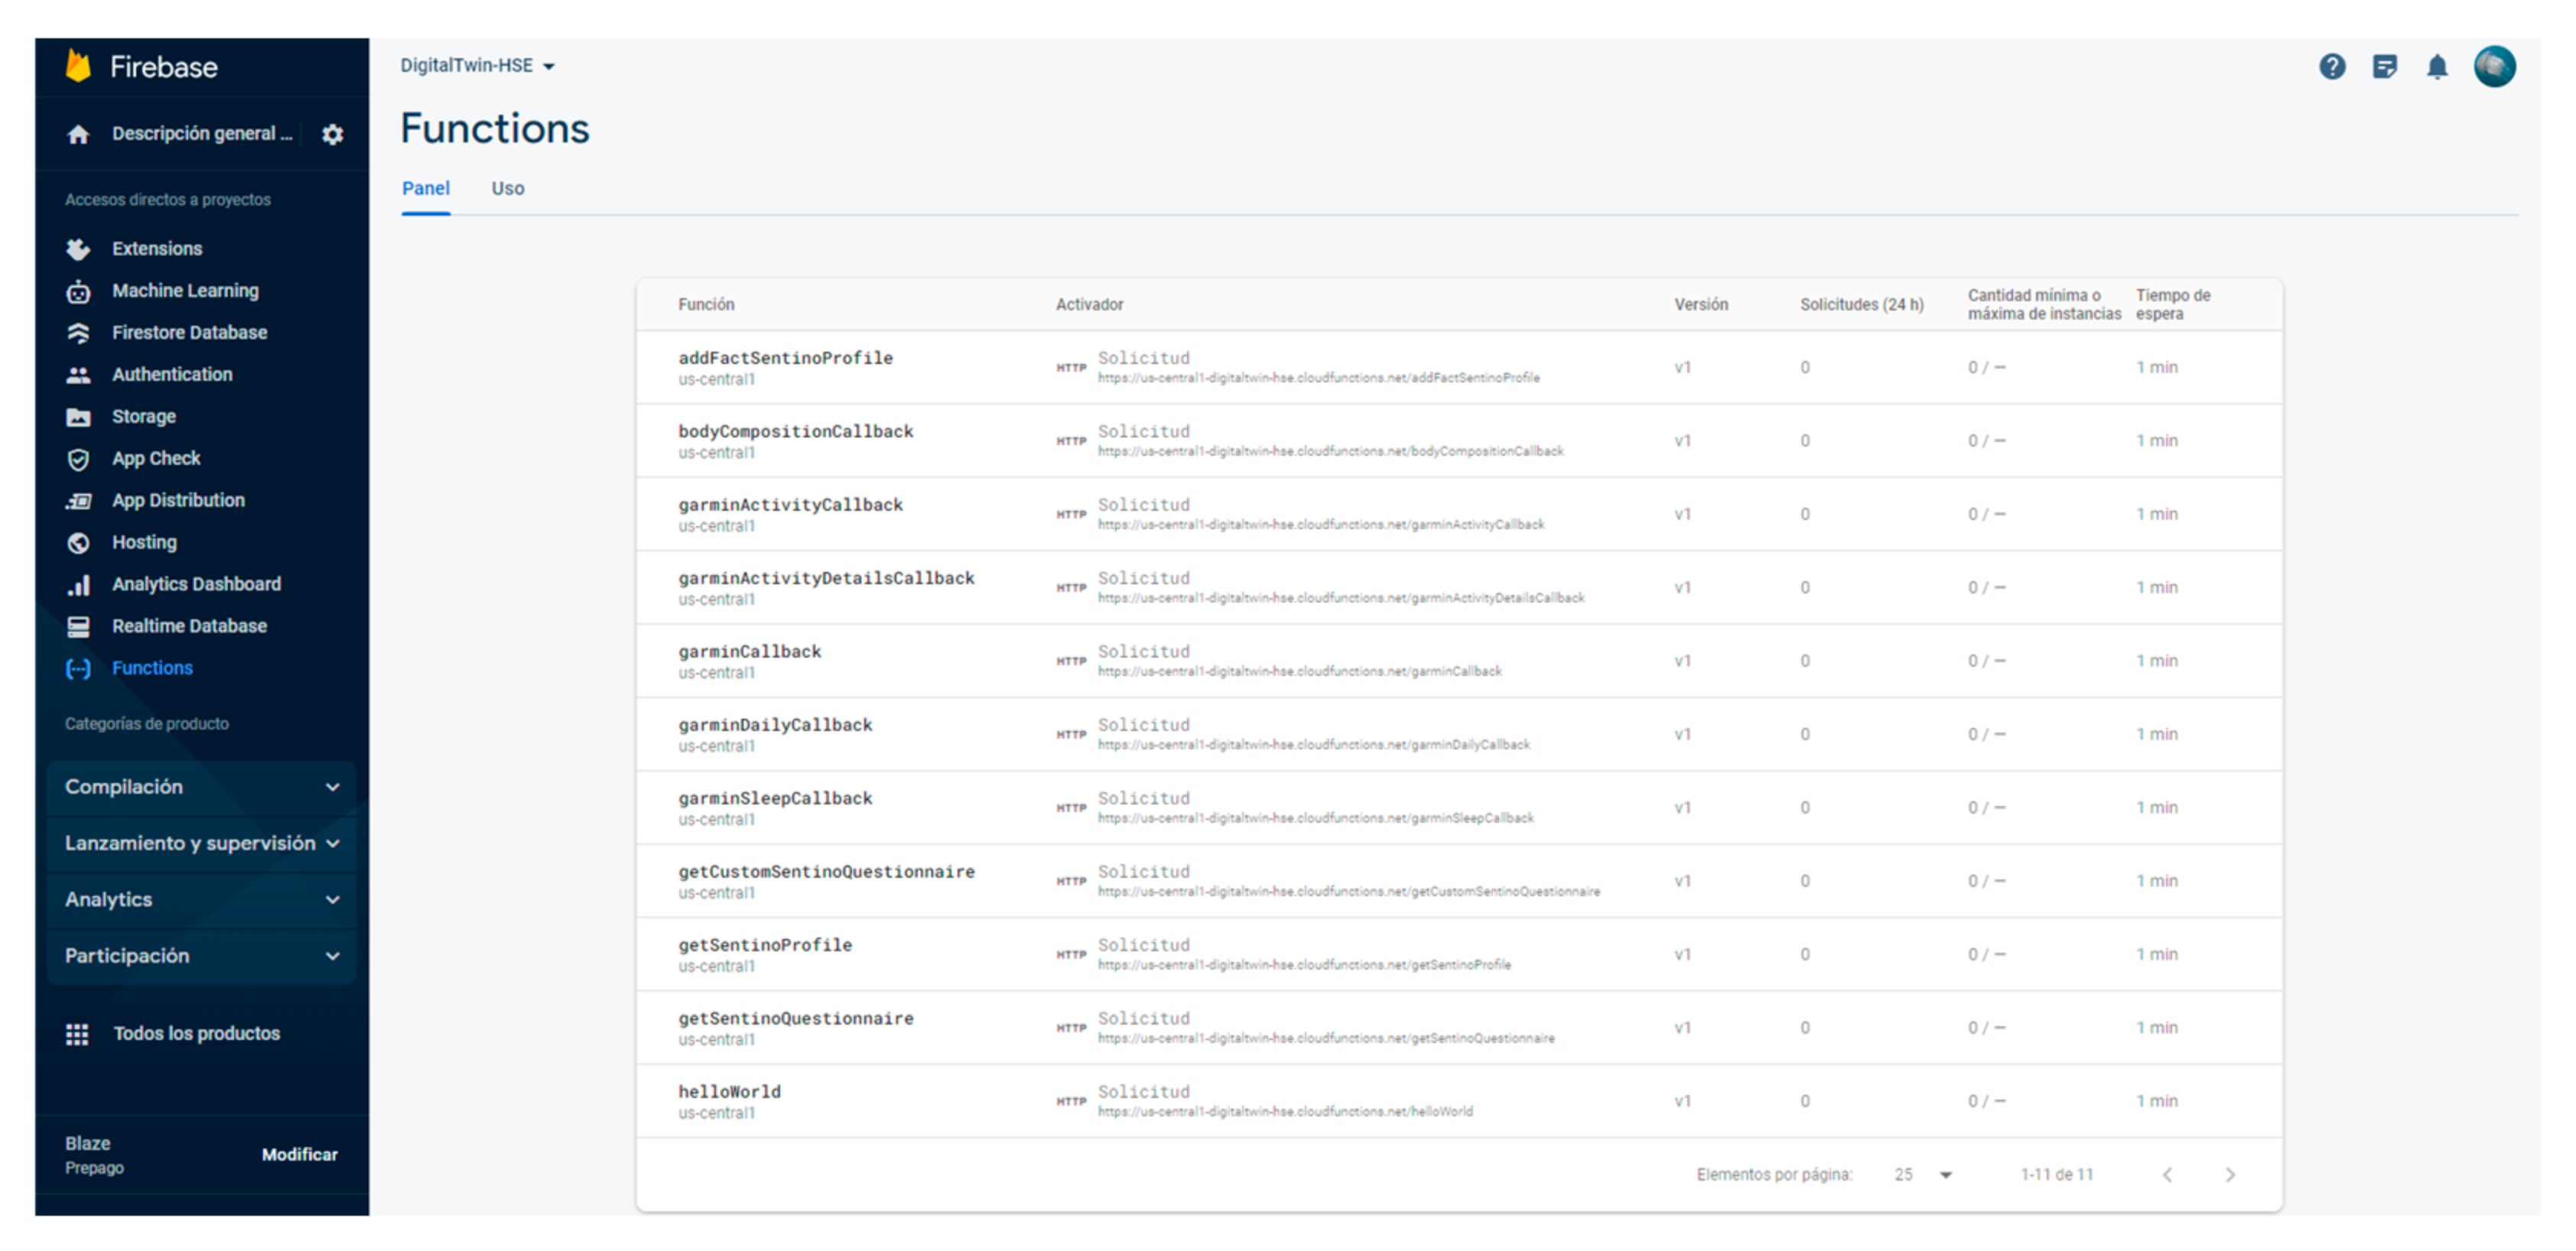
Task: Select the Panel tab
Action: click(x=425, y=189)
